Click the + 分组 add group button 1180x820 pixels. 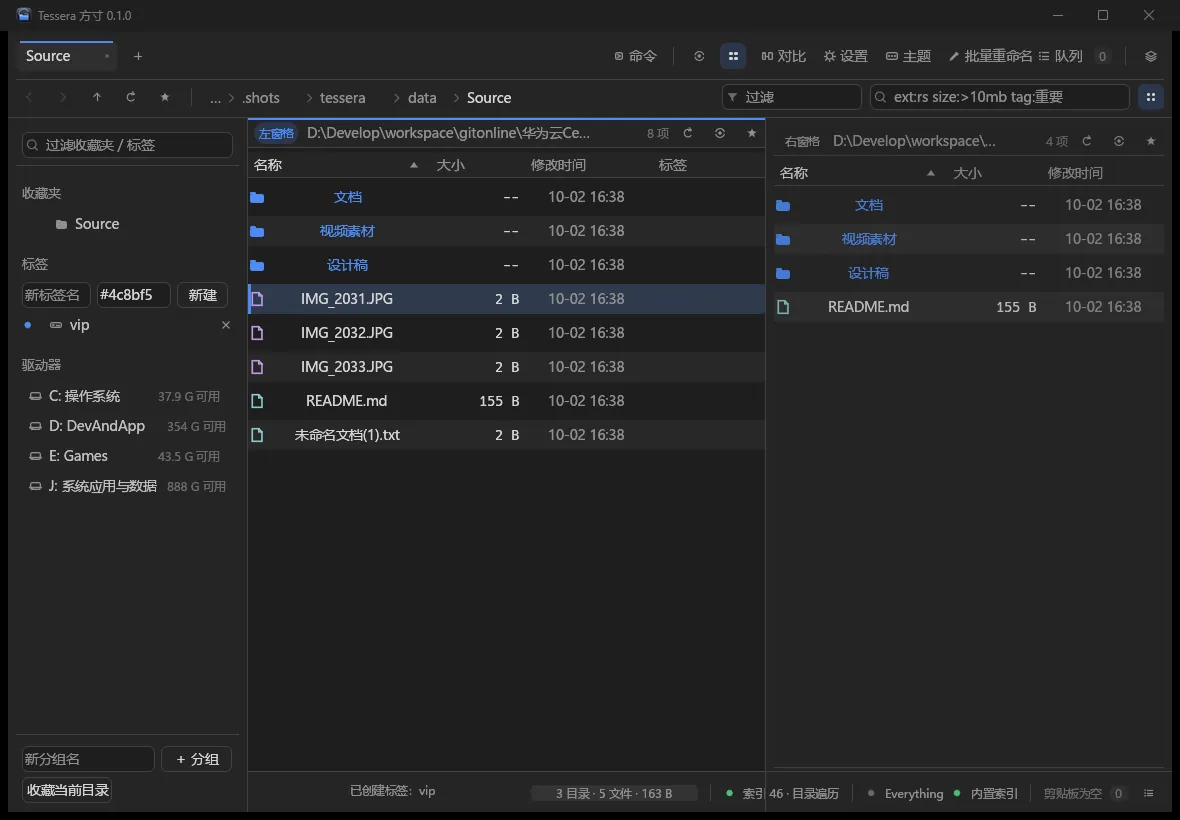pos(196,759)
